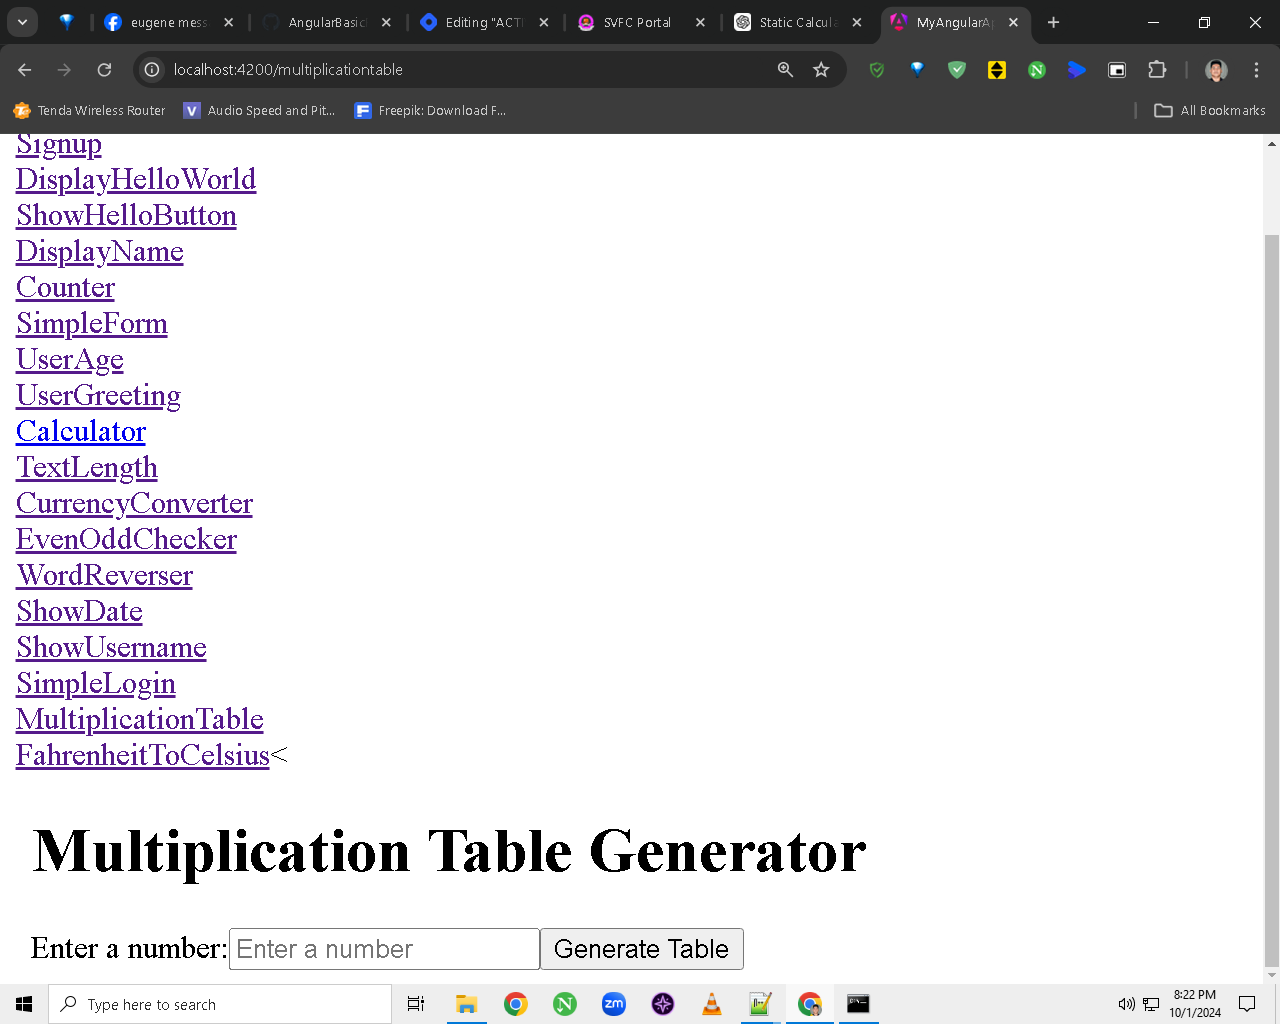The image size is (1280, 1024).
Task: Expand the tab search dropdown arrow
Action: click(x=22, y=22)
